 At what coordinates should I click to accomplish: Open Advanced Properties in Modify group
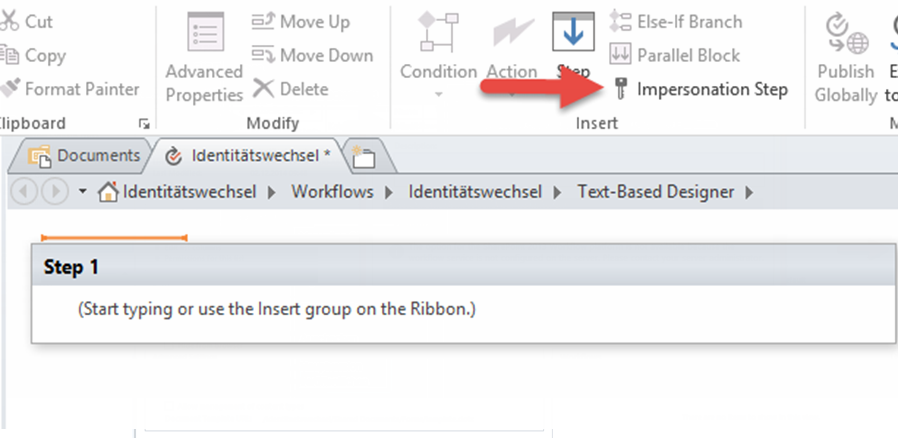[x=204, y=57]
